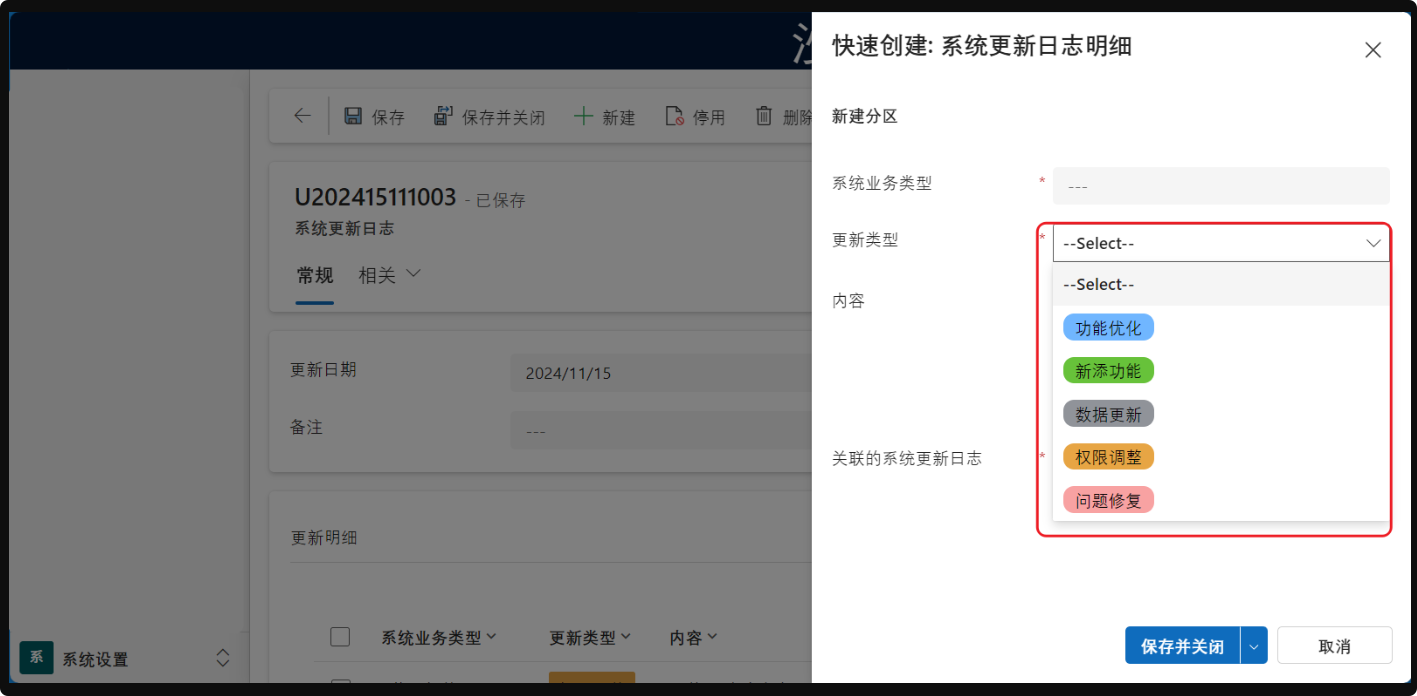Choose the --Select-- option in the list
Image resolution: width=1417 pixels, height=696 pixels.
pos(1221,285)
